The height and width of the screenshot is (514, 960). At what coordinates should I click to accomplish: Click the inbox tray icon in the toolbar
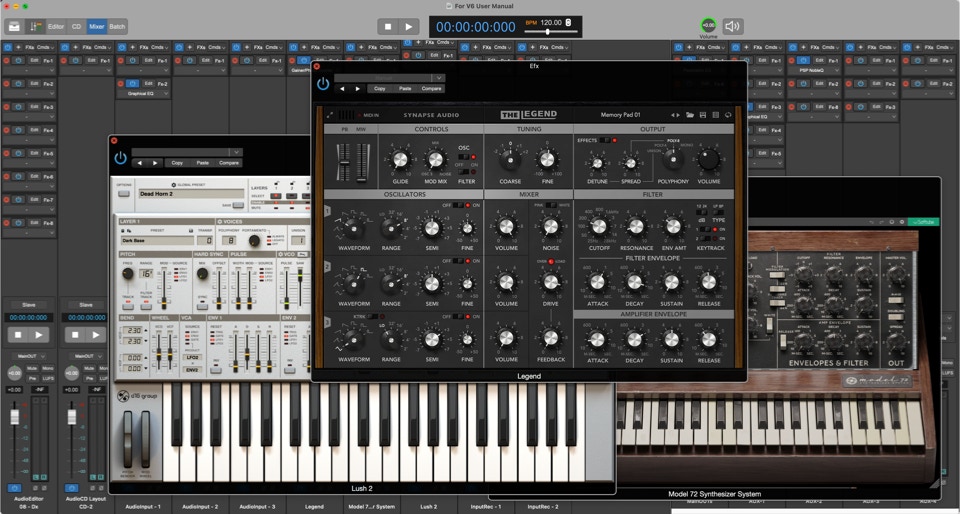[x=14, y=26]
